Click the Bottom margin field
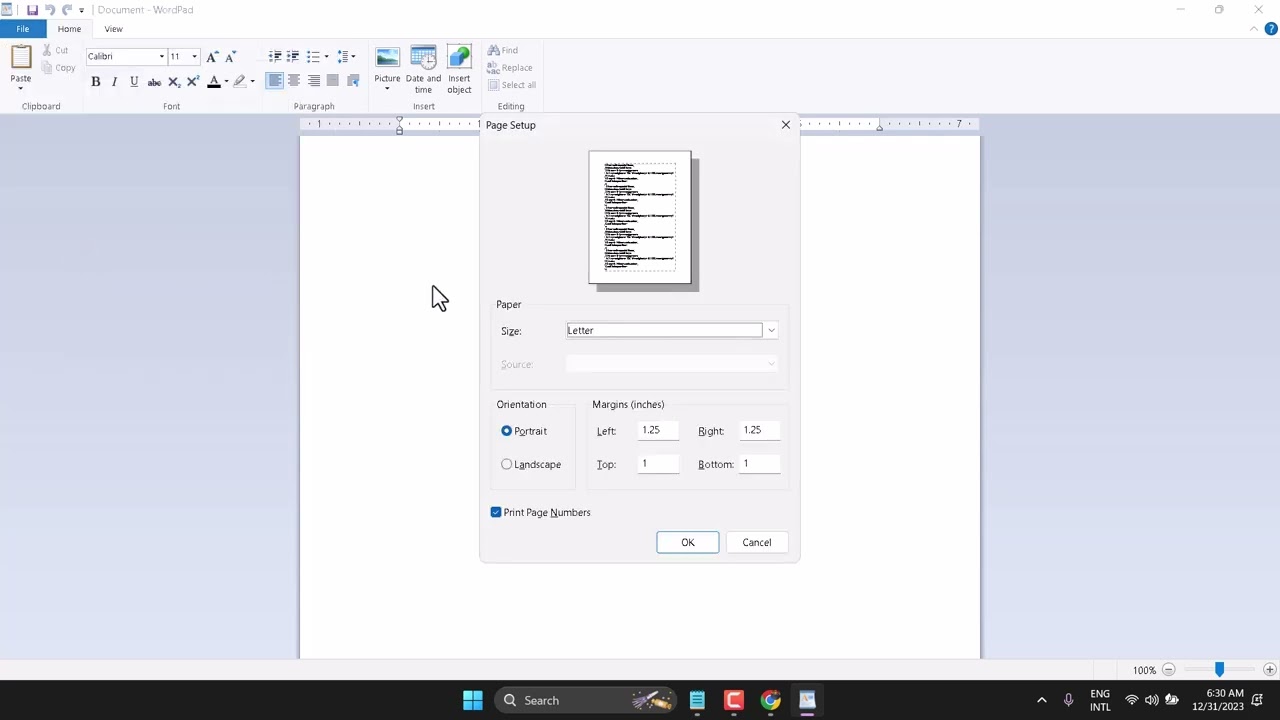 pos(761,464)
